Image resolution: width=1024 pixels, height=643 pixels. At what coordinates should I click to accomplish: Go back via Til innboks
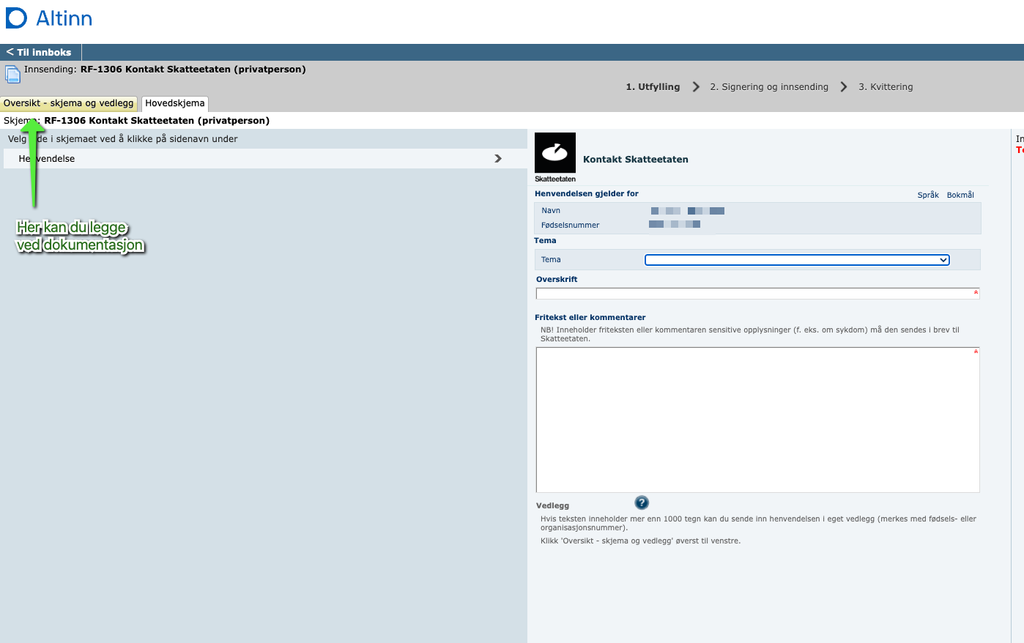40,52
